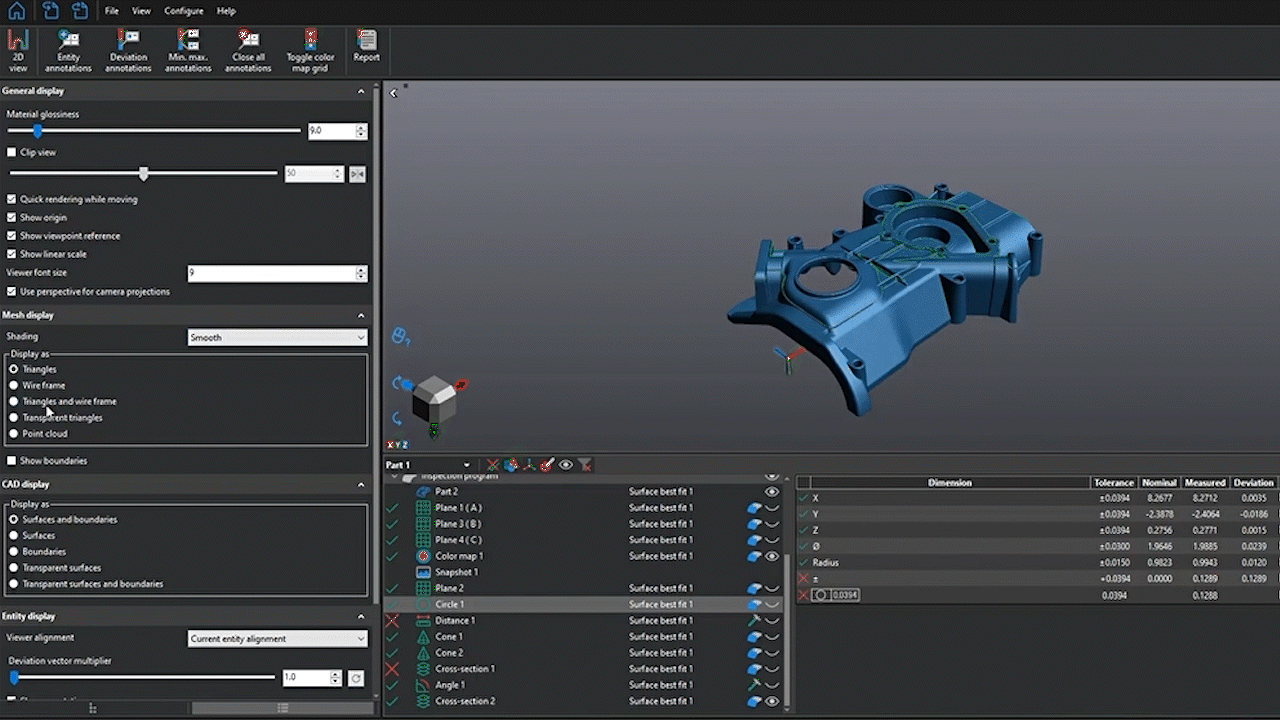Click the reset button beside deviation multiplier
1280x720 pixels.
[x=356, y=678]
